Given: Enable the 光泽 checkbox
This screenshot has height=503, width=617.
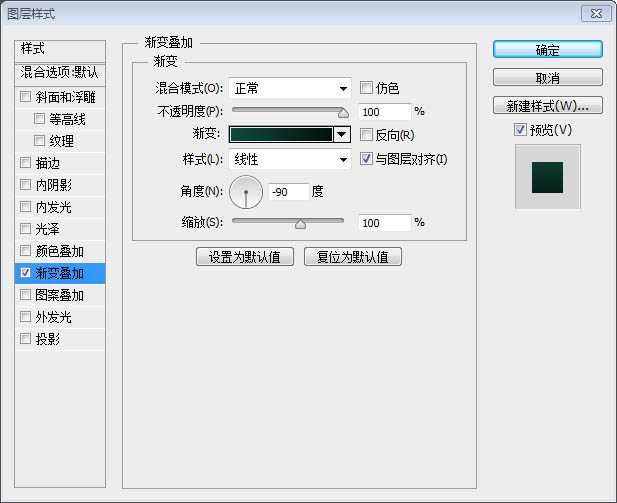Looking at the screenshot, I should (26, 228).
